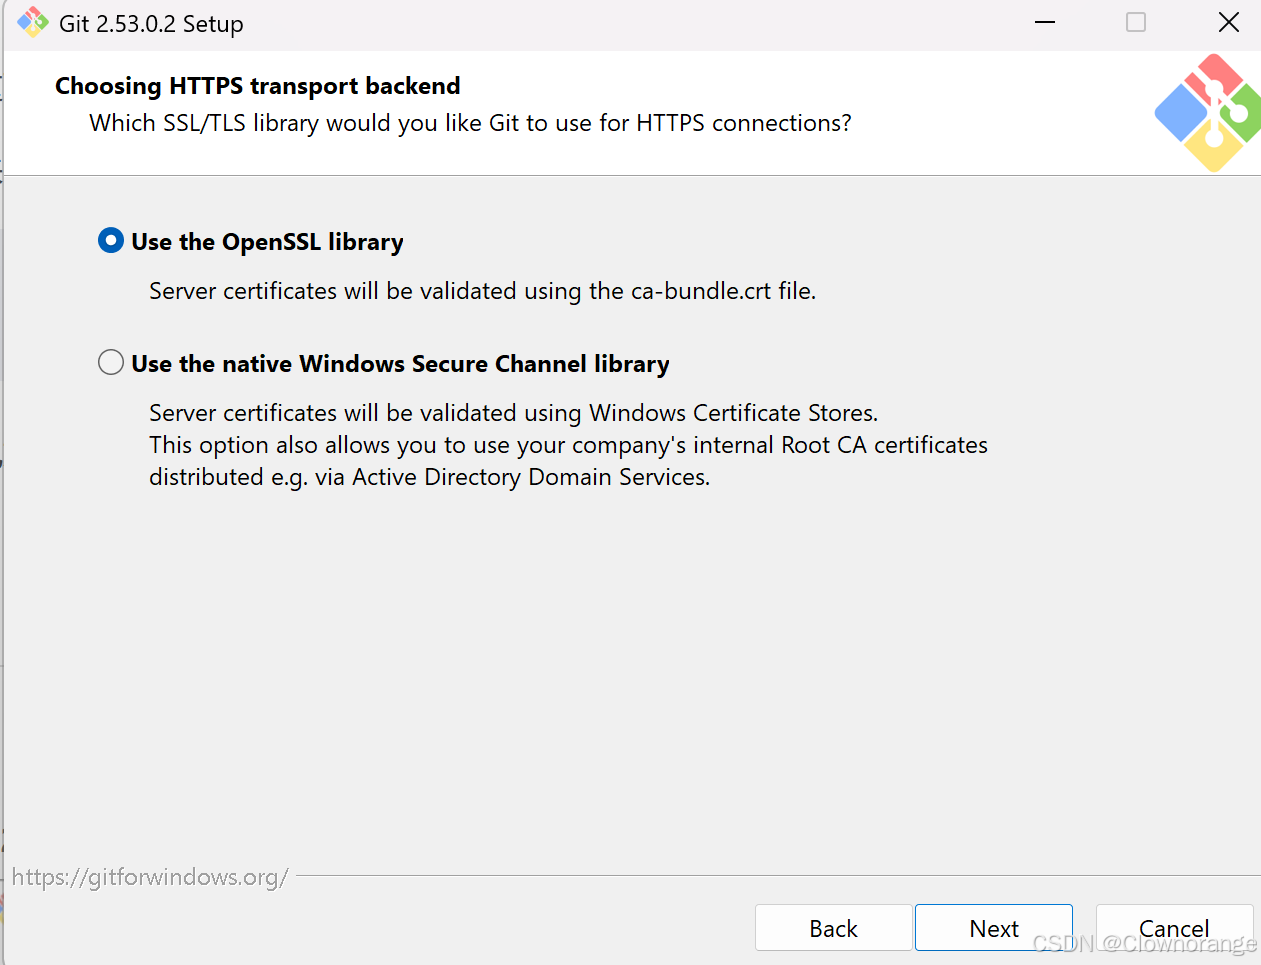Click the Git icon in the title bar

[x=32, y=23]
